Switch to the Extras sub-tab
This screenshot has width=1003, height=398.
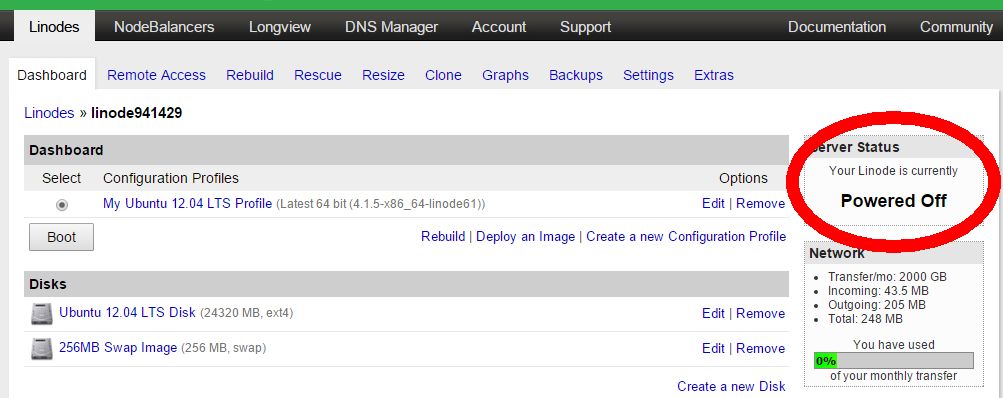714,75
